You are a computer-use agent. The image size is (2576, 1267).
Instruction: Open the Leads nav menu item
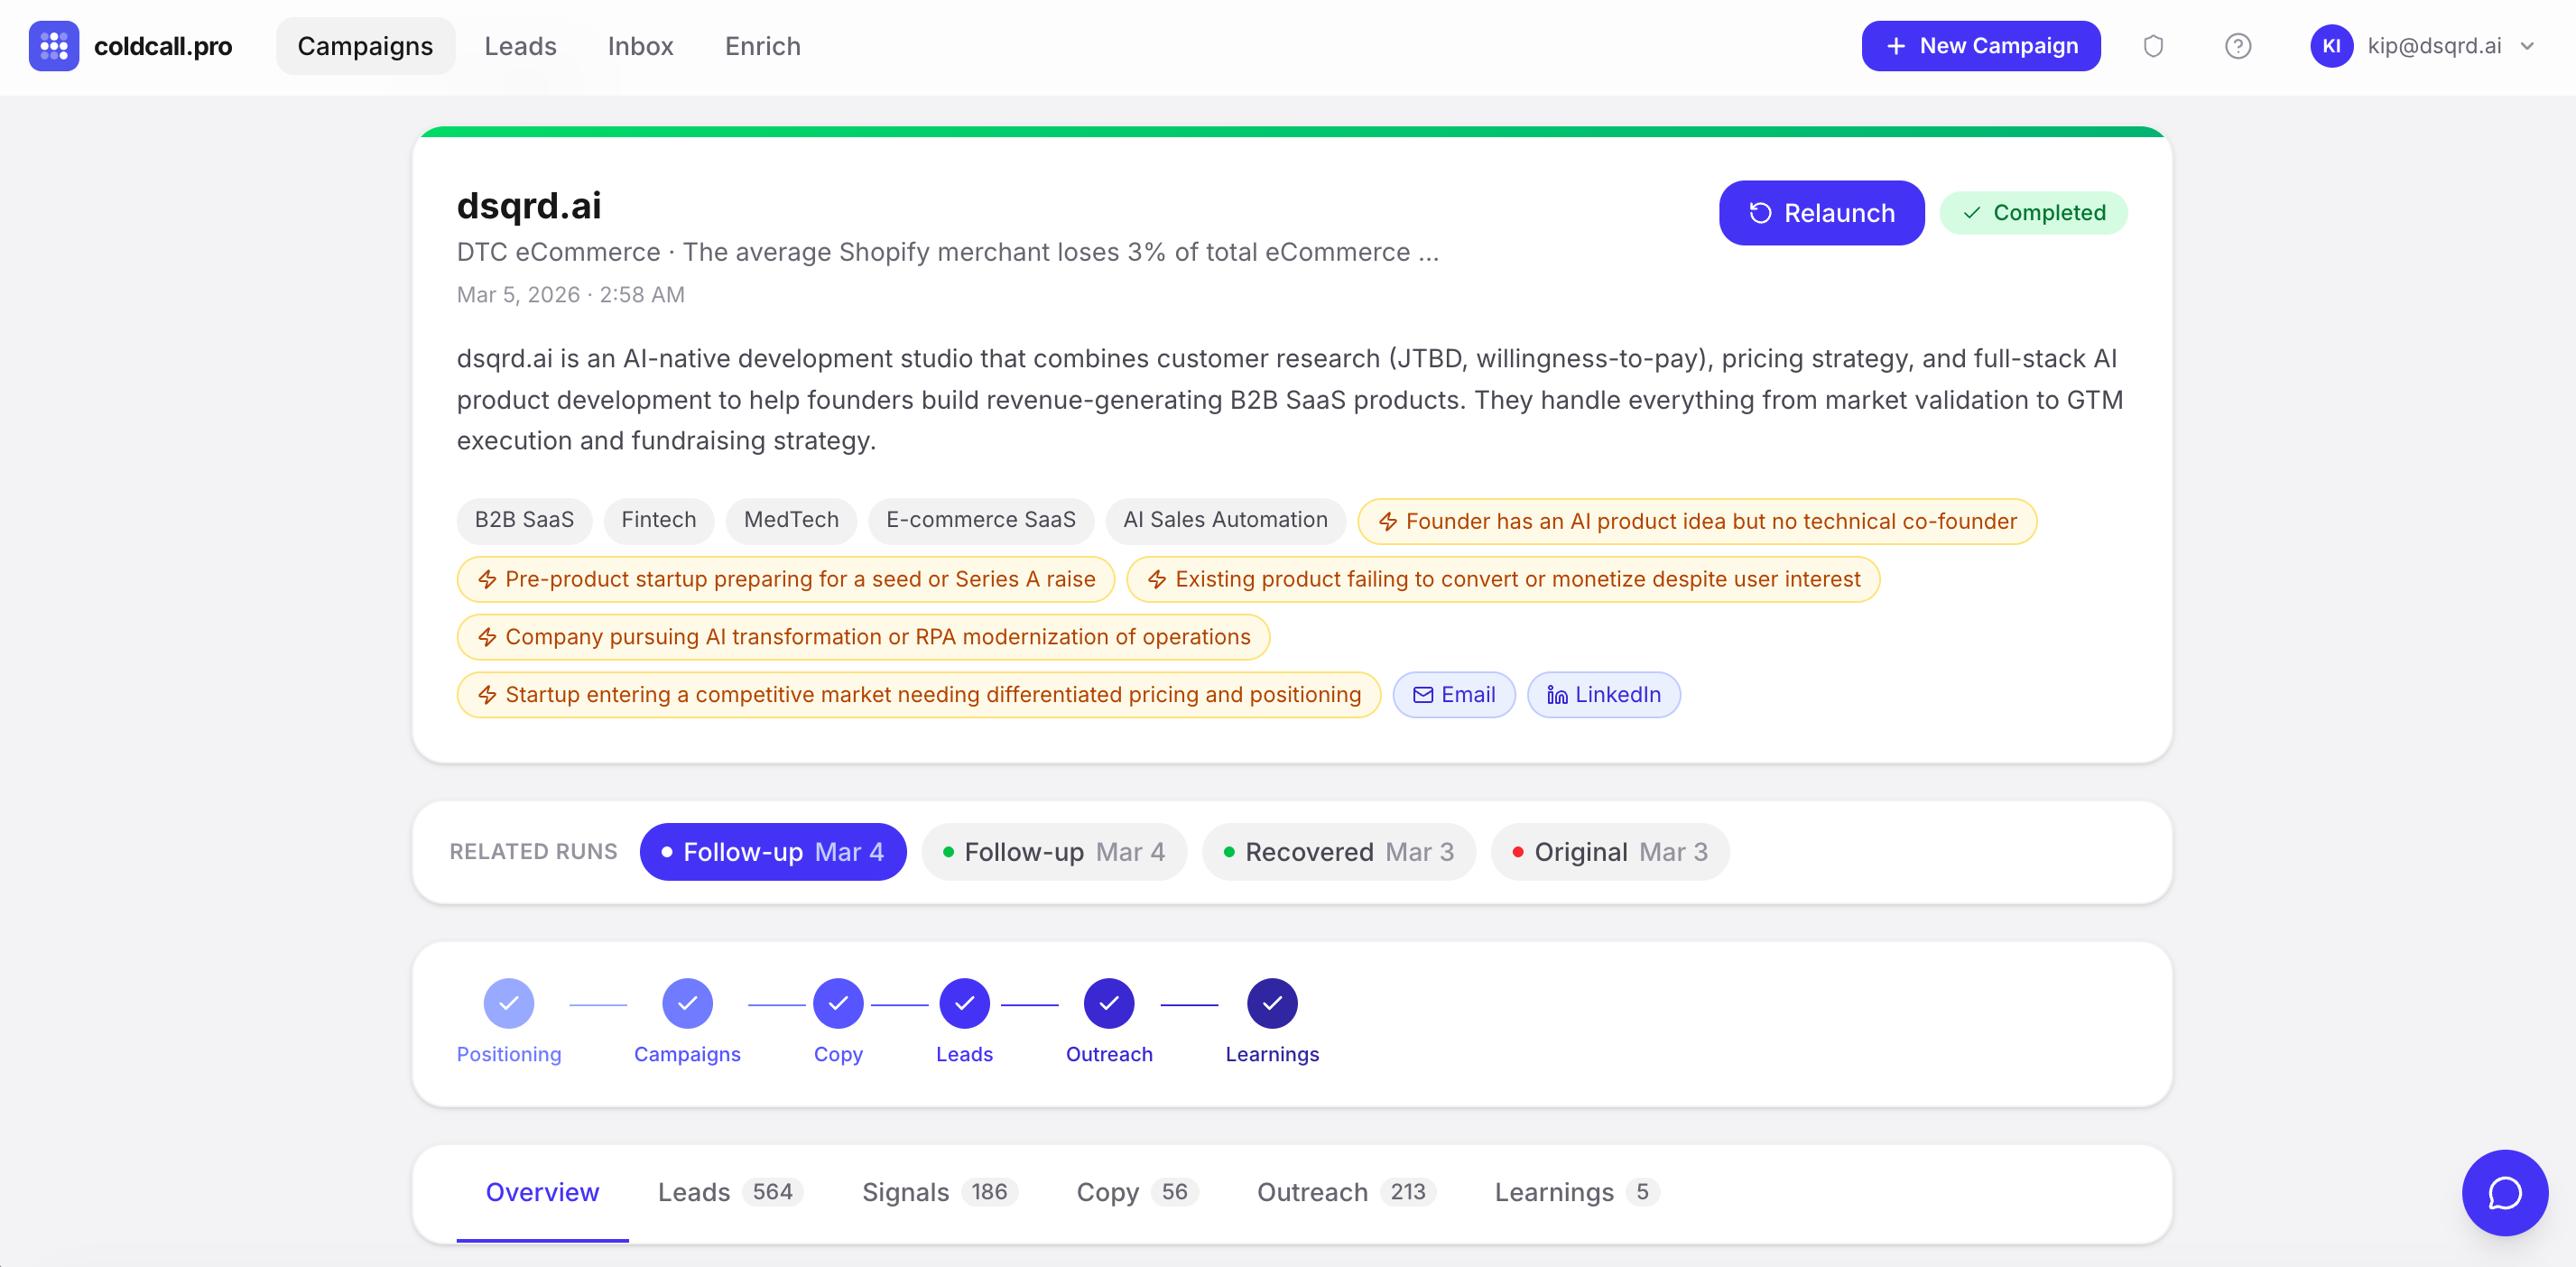click(x=520, y=46)
